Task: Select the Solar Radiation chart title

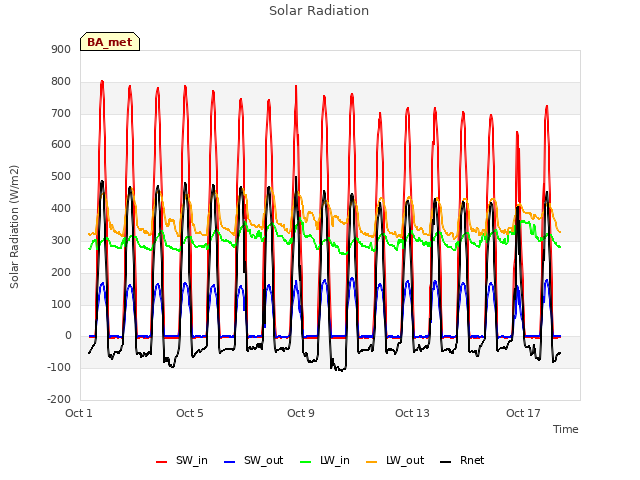Action: point(319,11)
